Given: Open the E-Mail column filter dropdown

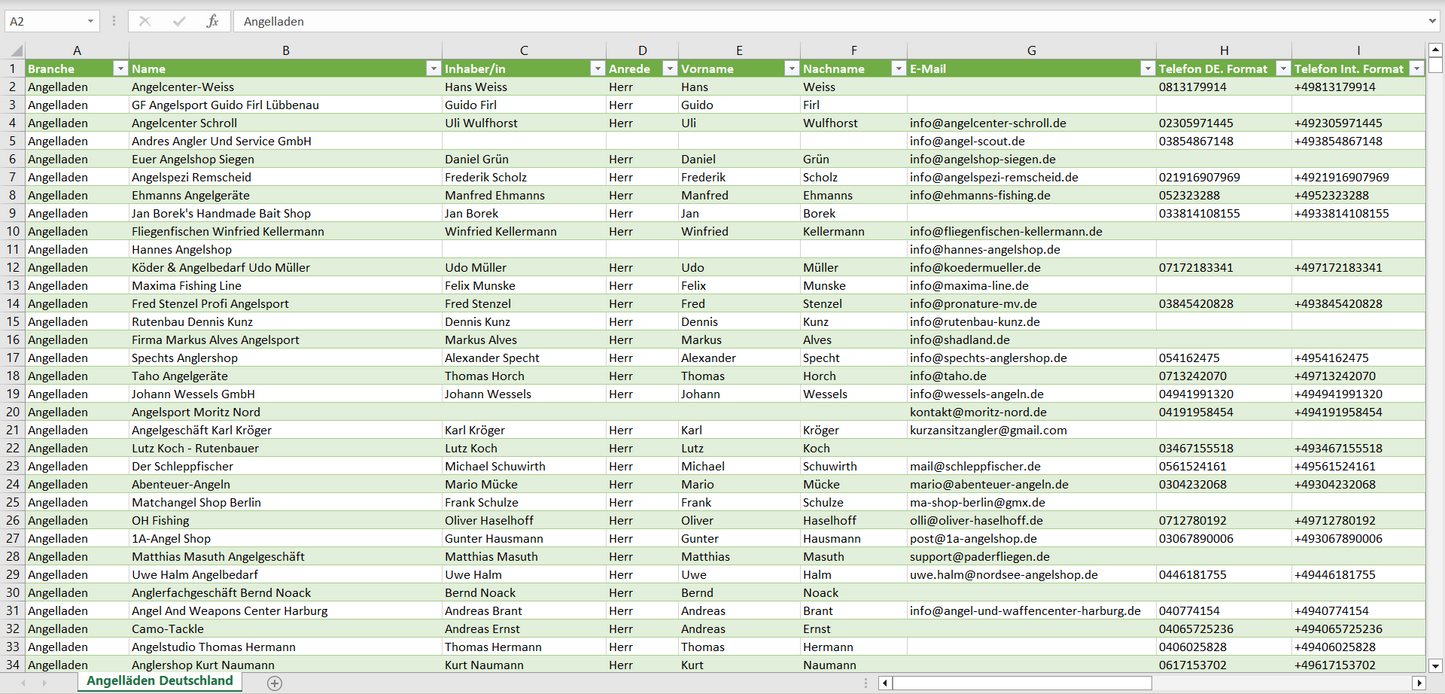Looking at the screenshot, I should tap(1146, 69).
